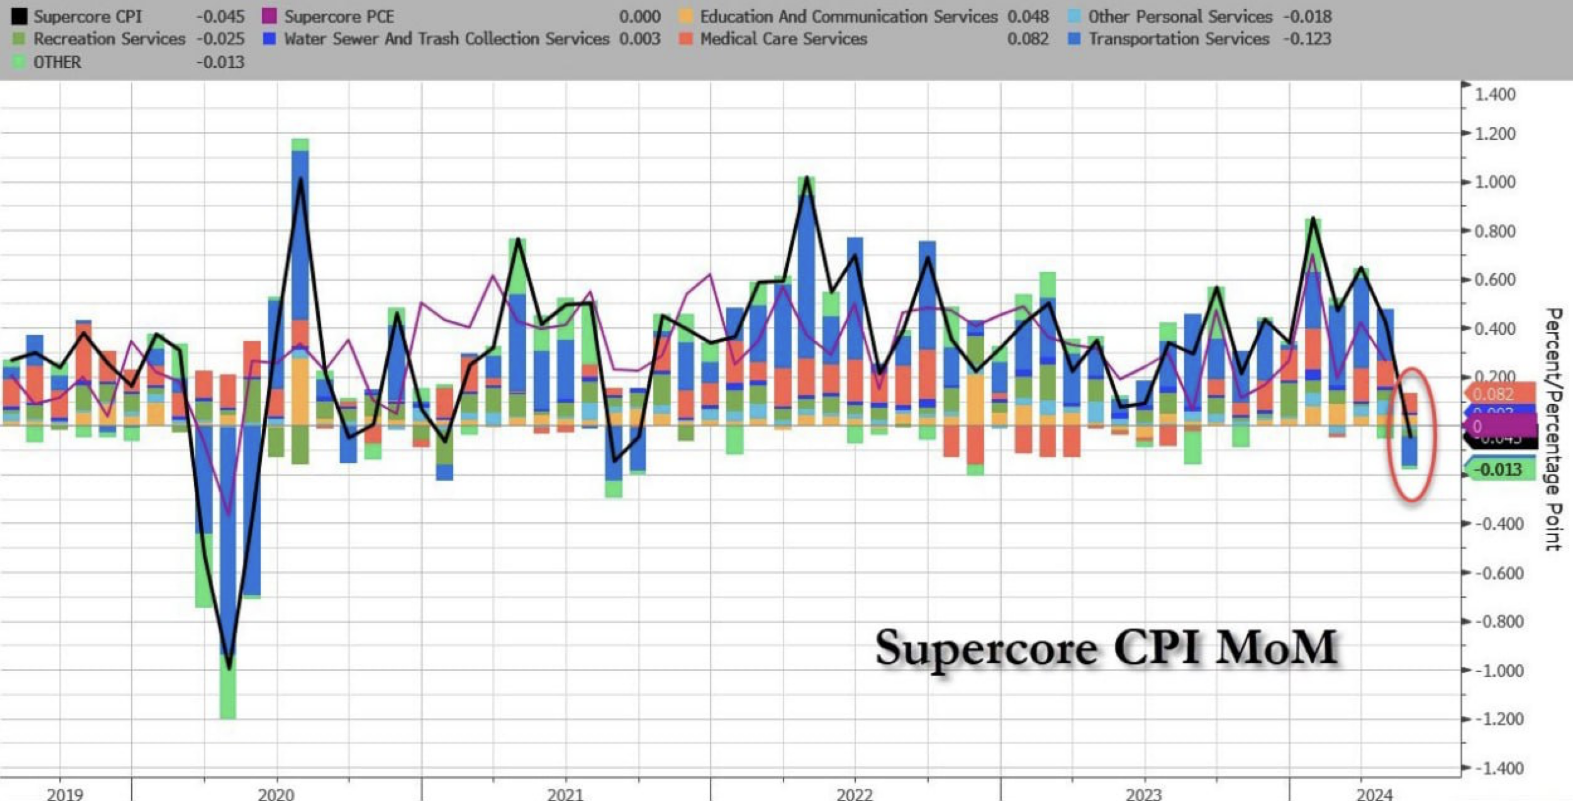1573x801 pixels.
Task: Click the 2024 year label on the x-axis
Action: (x=1374, y=794)
